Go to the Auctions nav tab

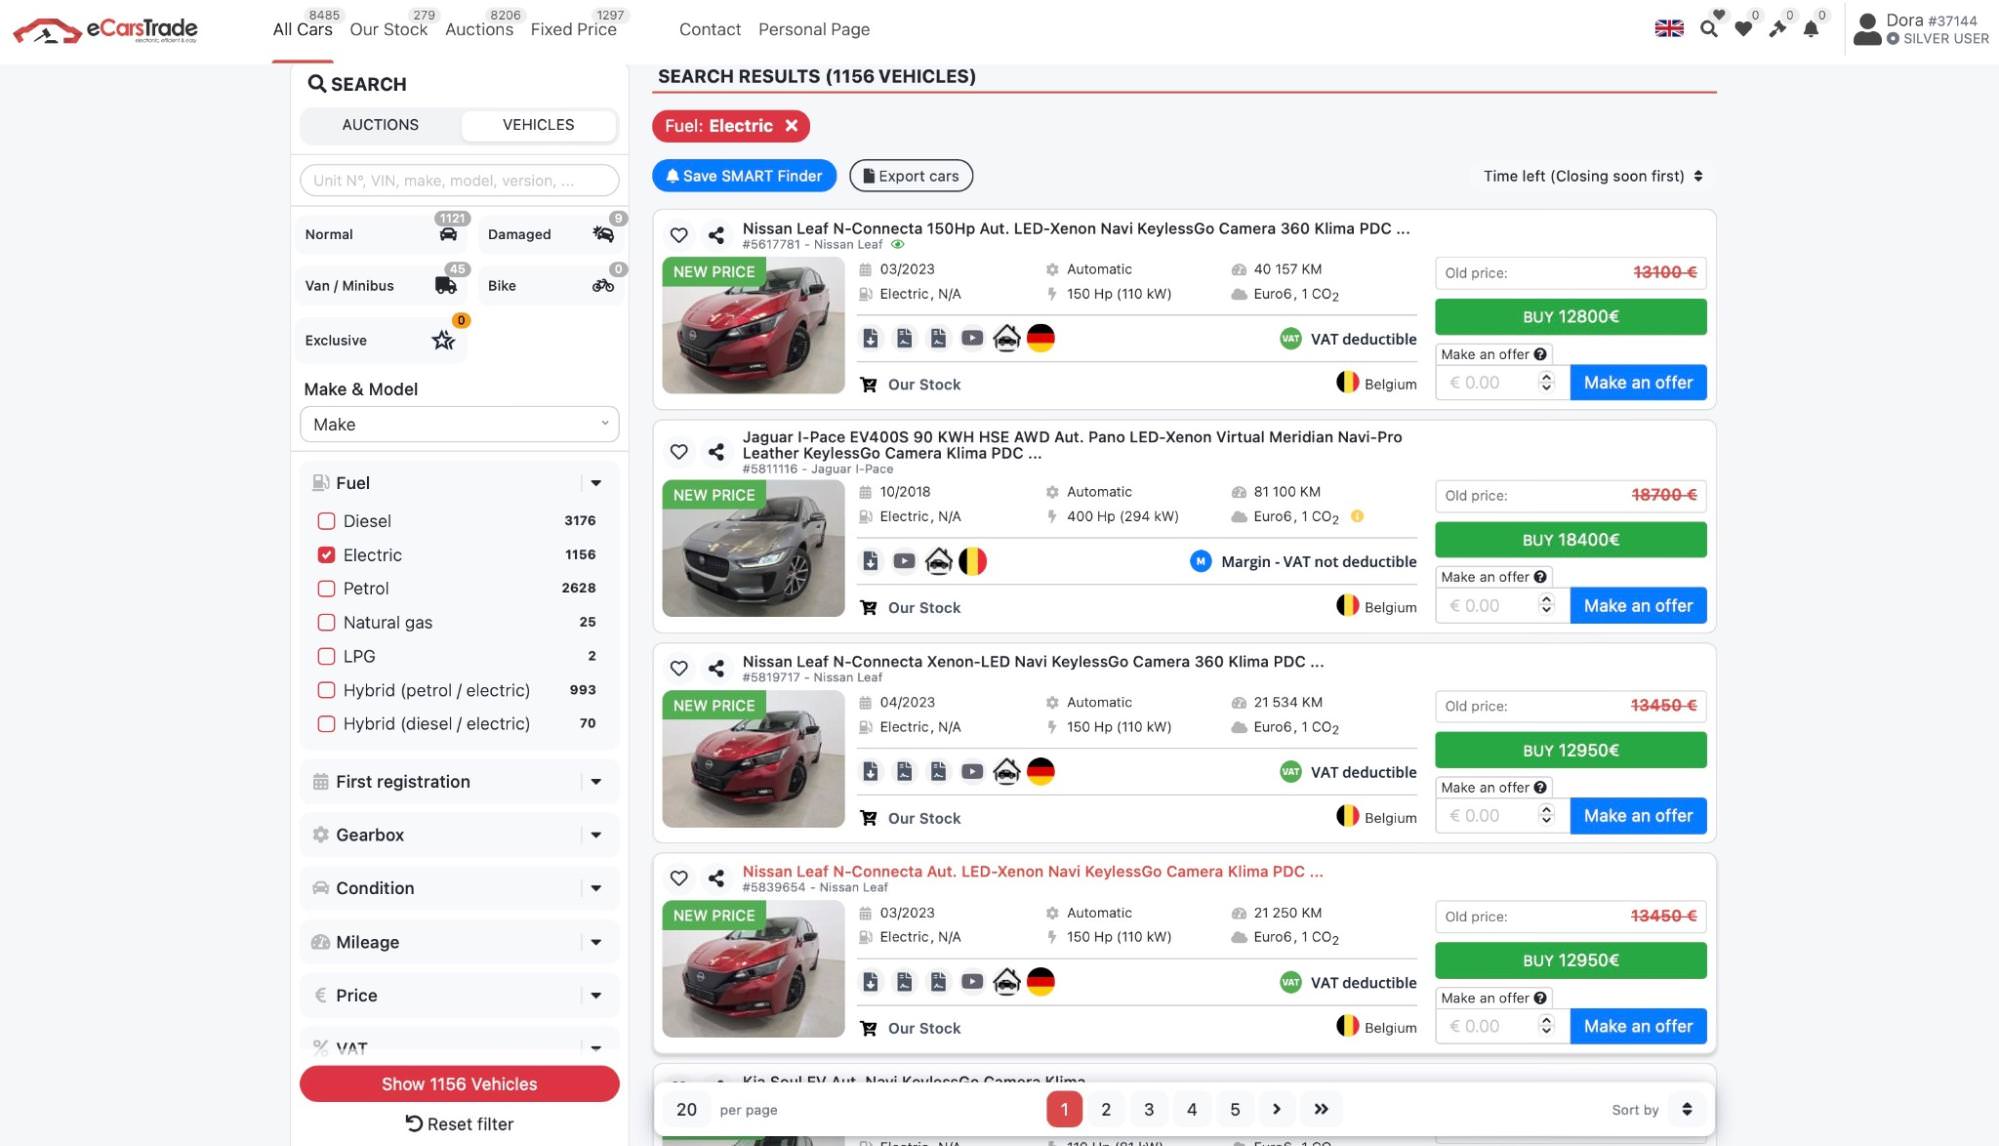pos(479,29)
